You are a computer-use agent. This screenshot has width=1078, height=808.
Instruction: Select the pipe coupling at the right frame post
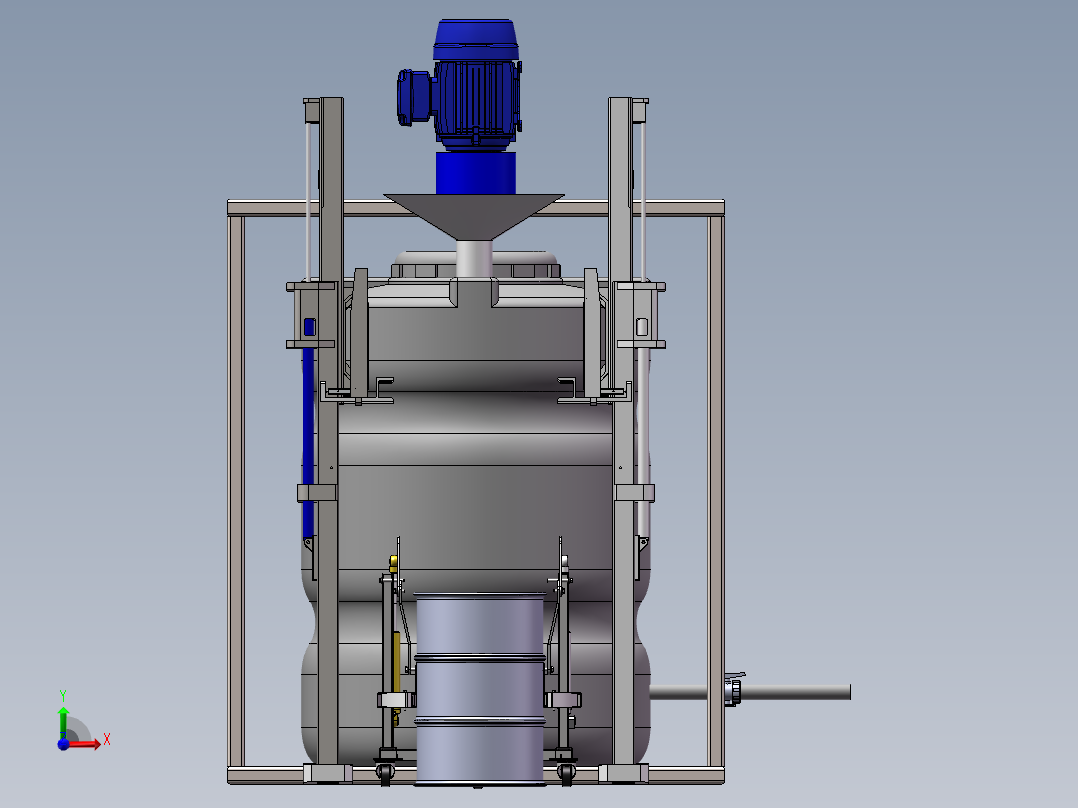point(733,690)
